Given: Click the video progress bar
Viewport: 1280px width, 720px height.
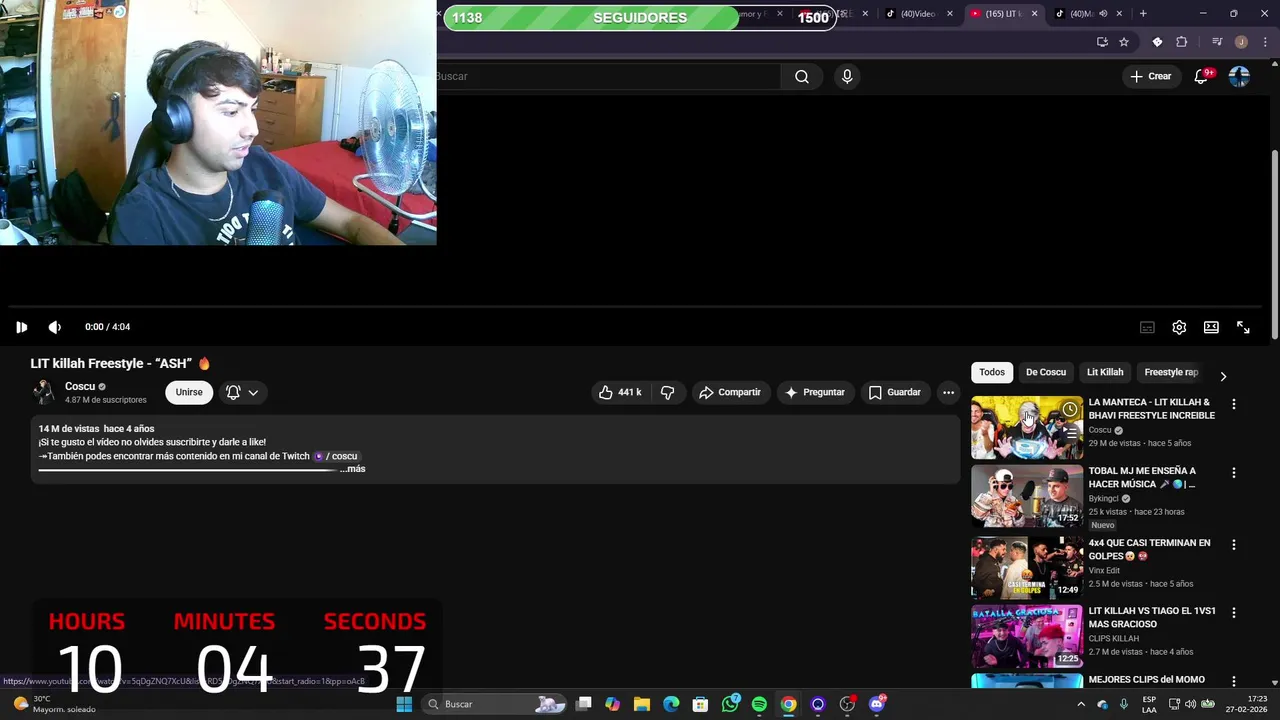Looking at the screenshot, I should pyautogui.click(x=635, y=307).
